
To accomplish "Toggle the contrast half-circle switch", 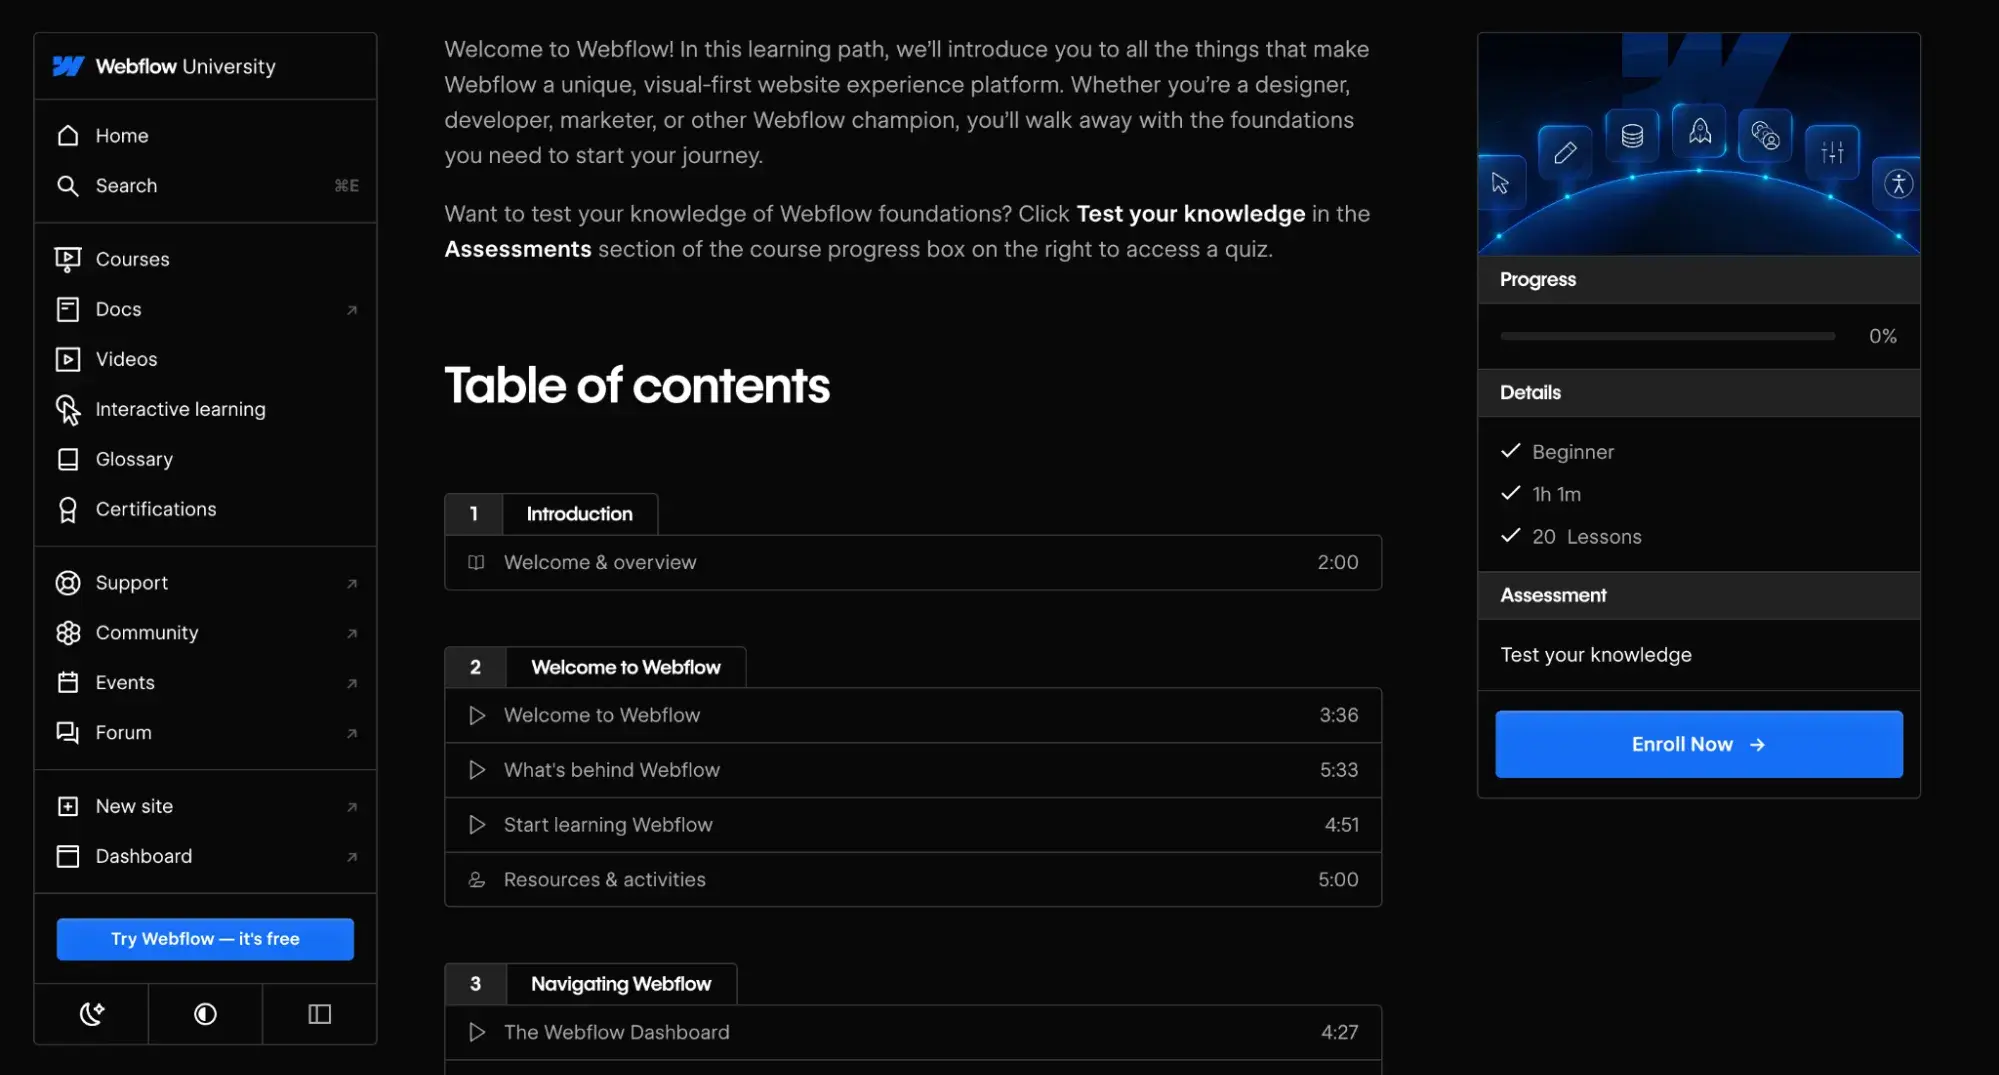I will tap(205, 1014).
